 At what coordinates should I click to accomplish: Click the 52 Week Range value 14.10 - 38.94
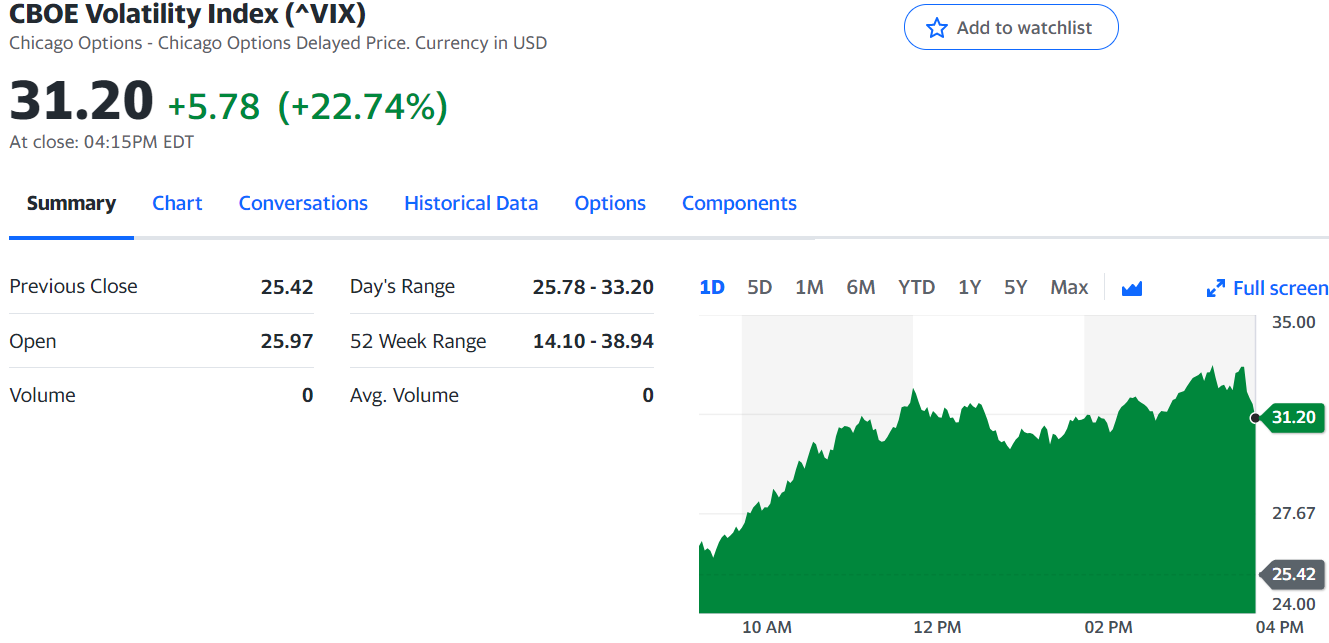tap(593, 341)
